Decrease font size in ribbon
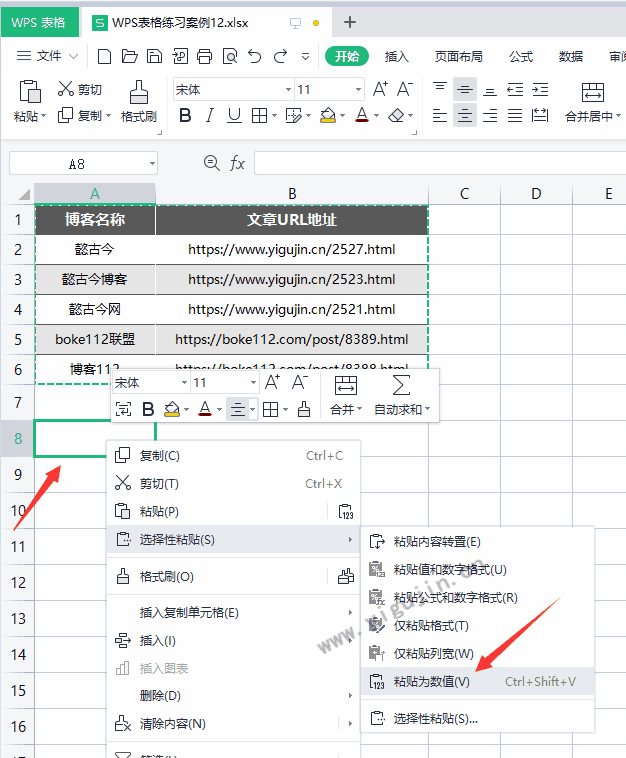626x758 pixels. point(405,89)
